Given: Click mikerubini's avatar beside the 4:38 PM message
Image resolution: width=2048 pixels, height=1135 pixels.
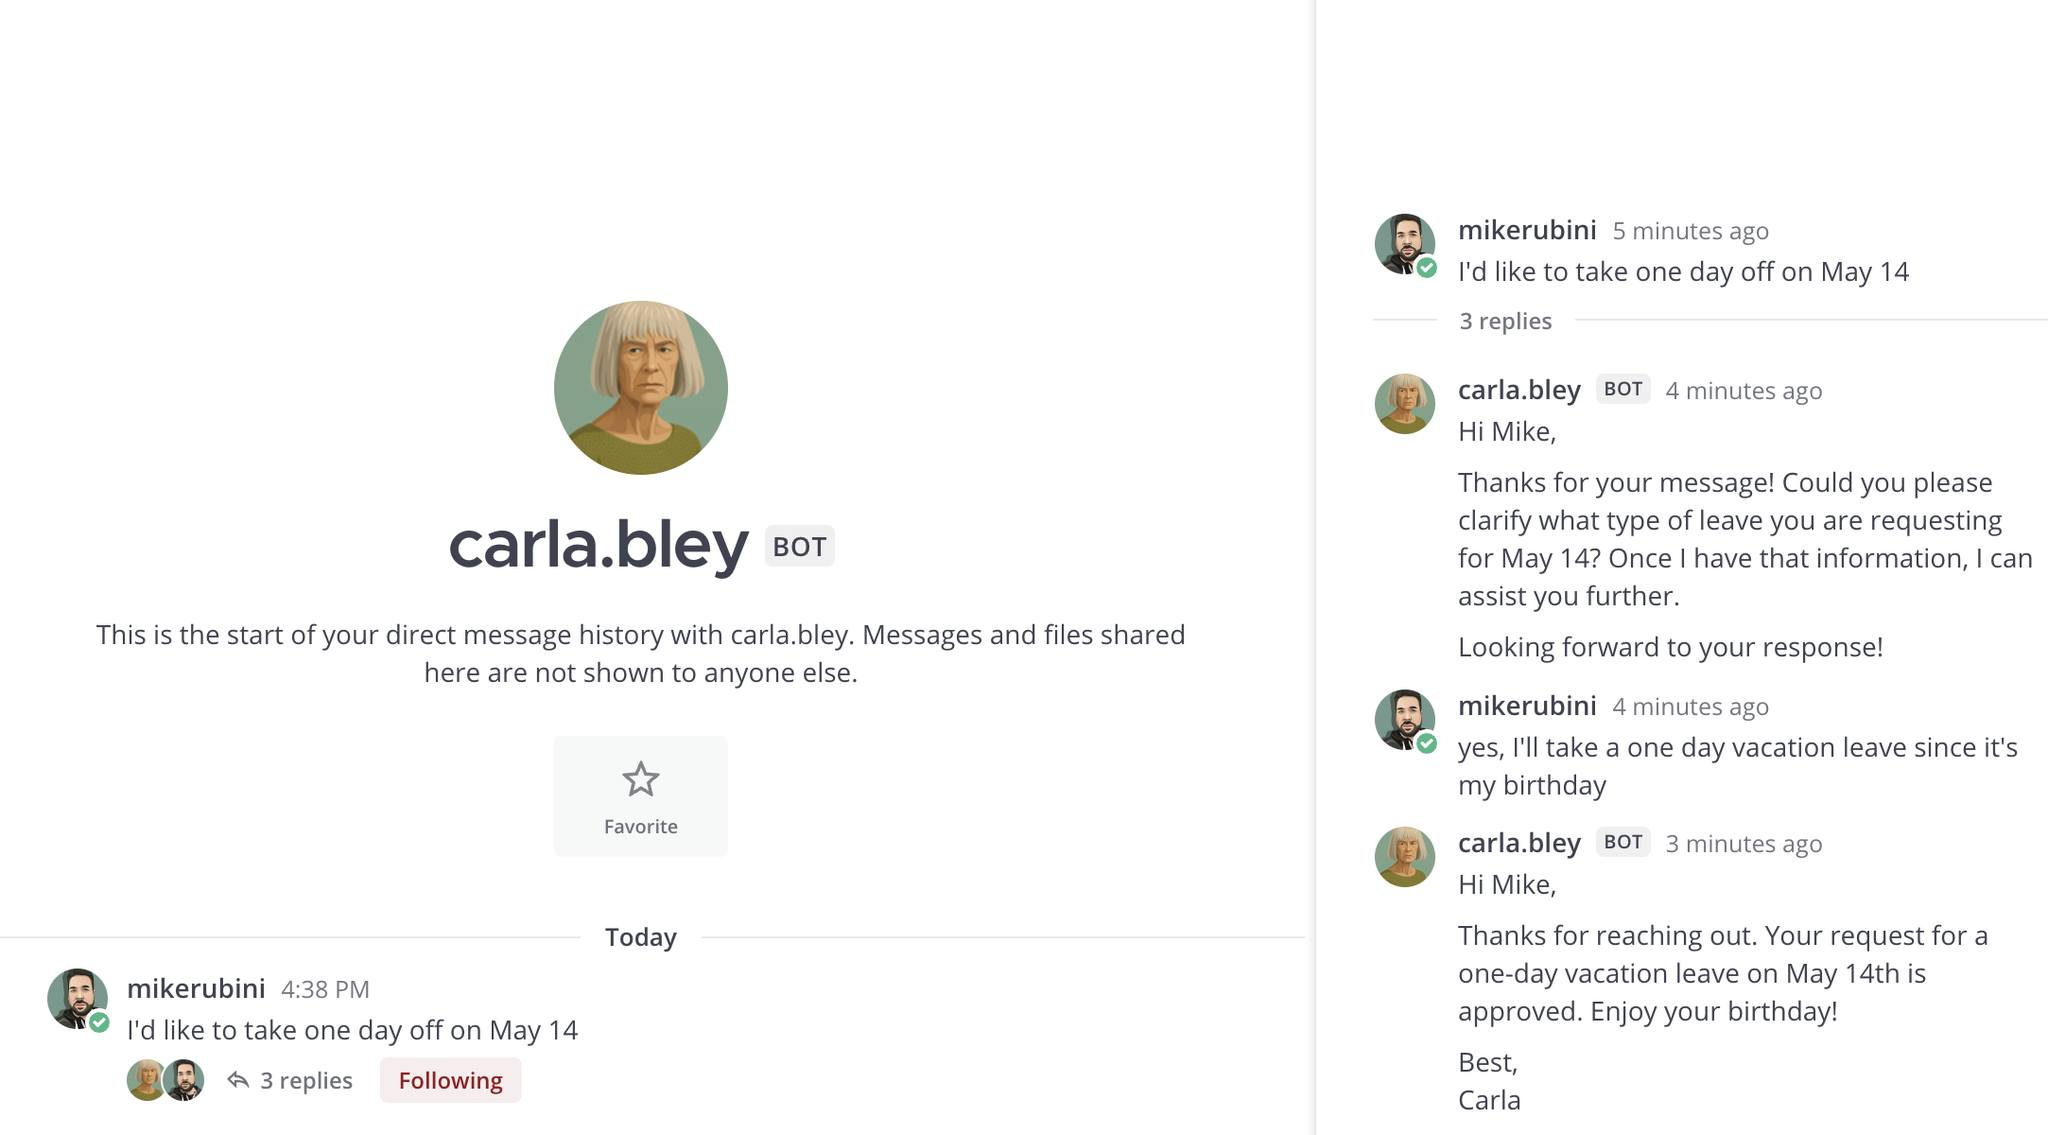Looking at the screenshot, I should 77,998.
